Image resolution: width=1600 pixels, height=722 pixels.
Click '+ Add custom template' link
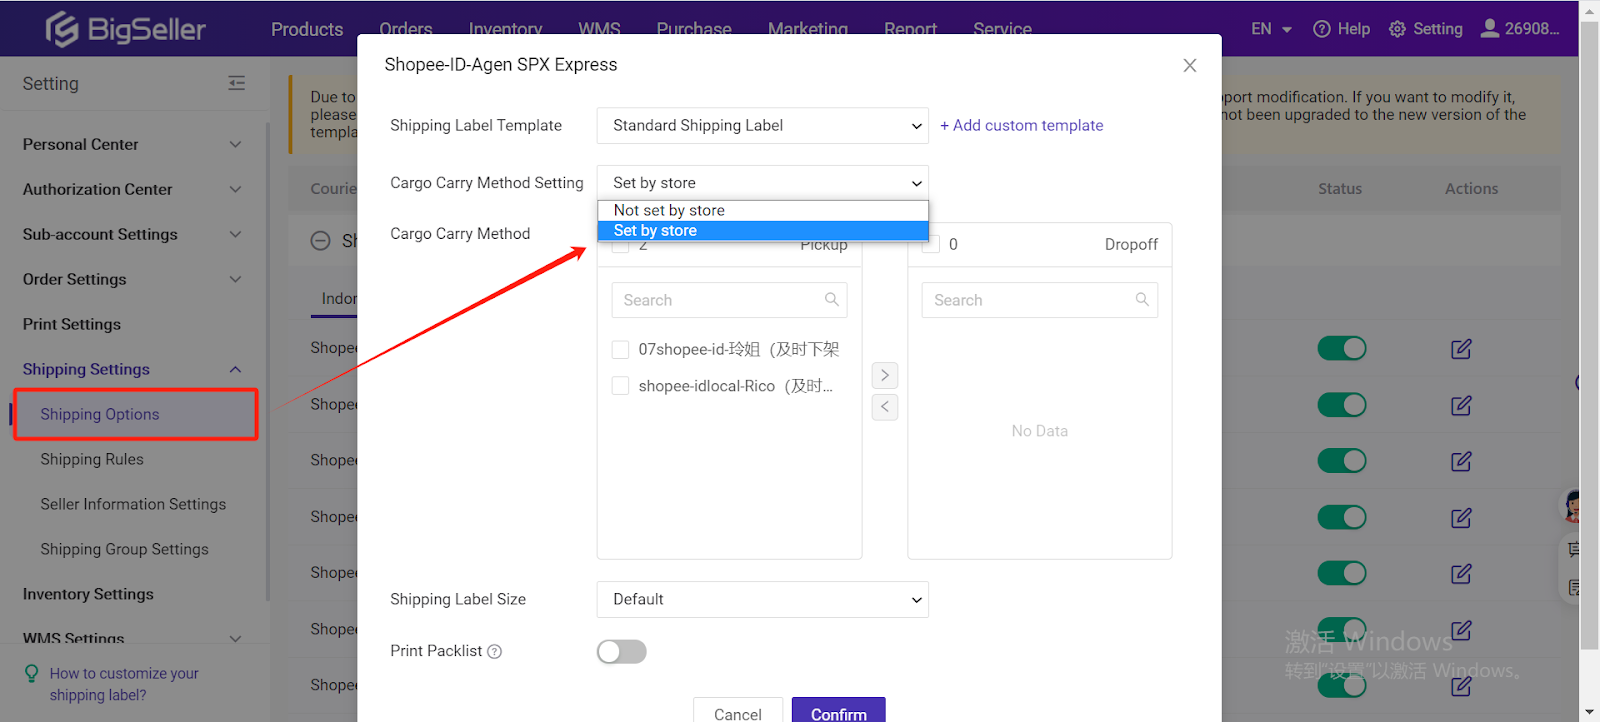tap(1021, 125)
